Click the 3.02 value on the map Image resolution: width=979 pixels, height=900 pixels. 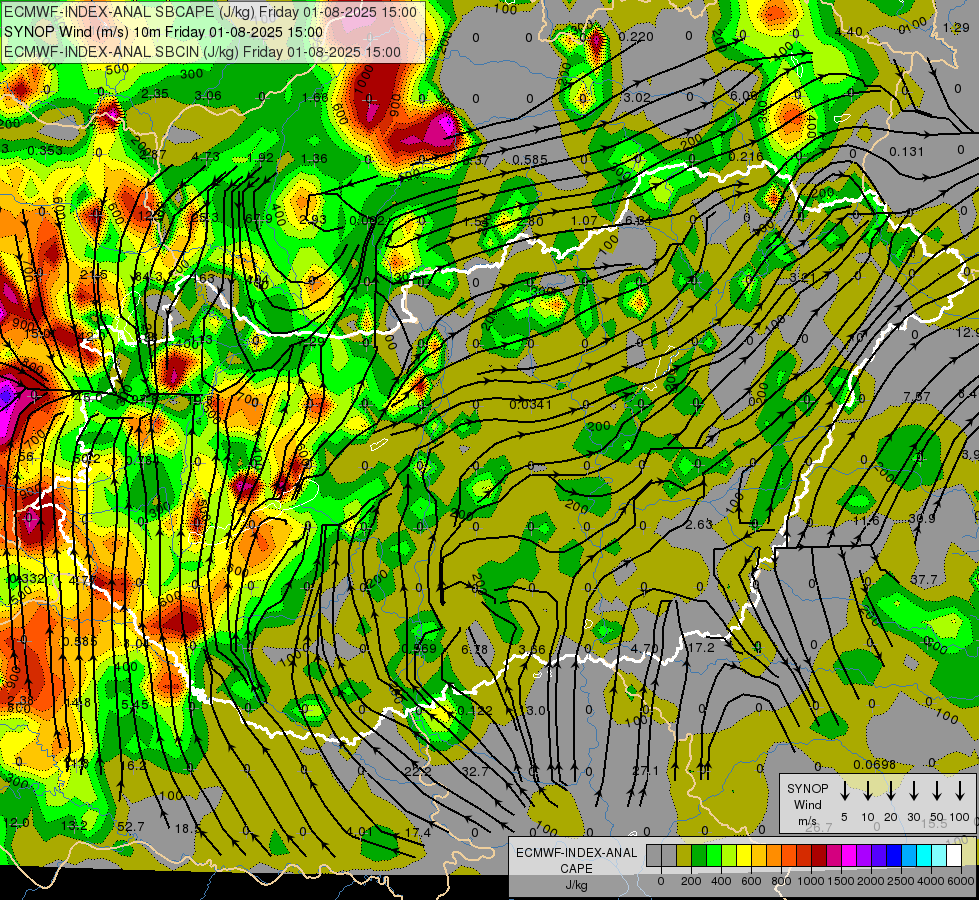(637, 97)
